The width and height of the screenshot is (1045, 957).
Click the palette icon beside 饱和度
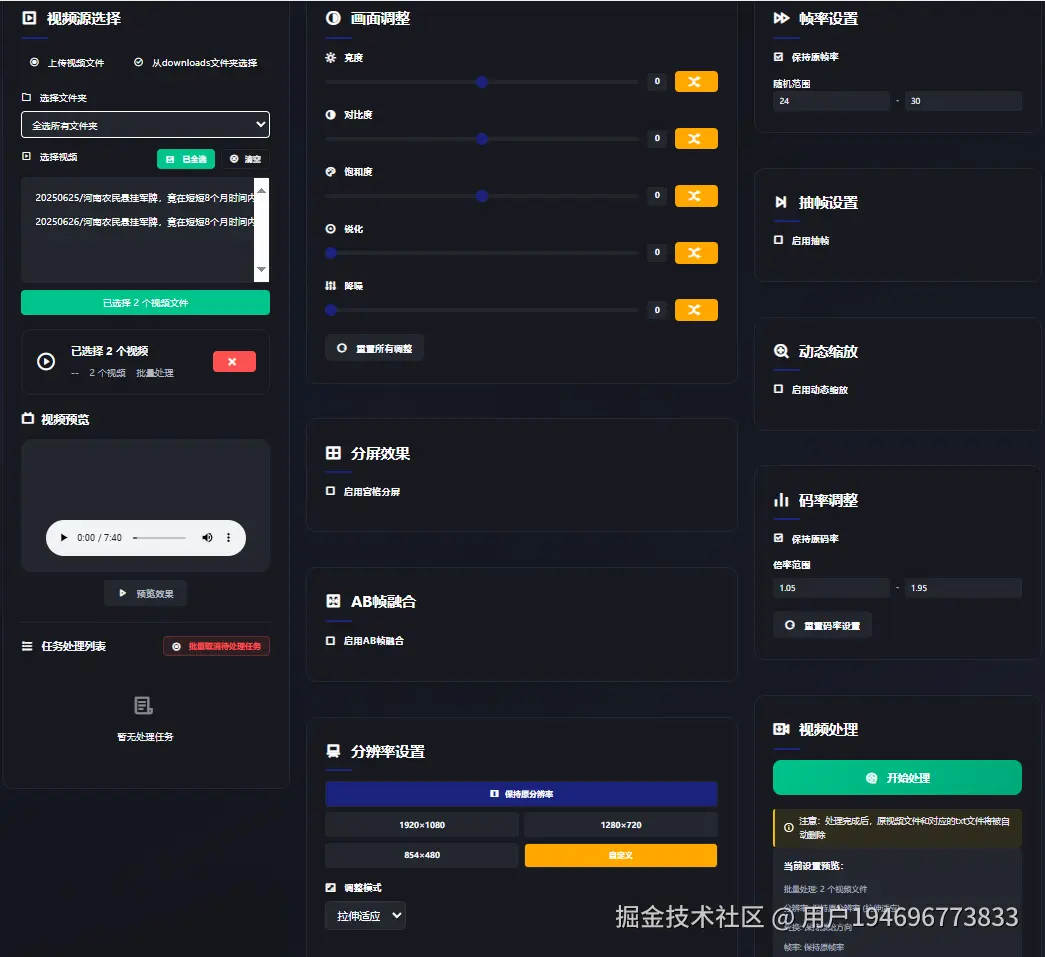(330, 171)
